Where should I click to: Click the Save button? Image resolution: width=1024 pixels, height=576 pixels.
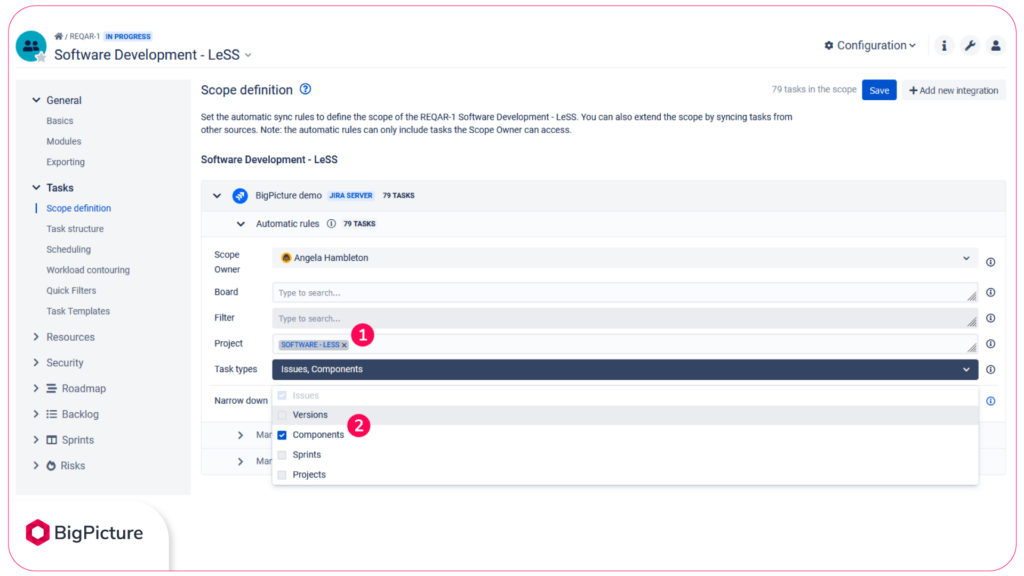pyautogui.click(x=879, y=89)
